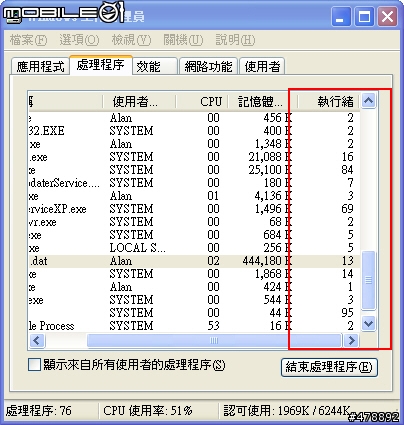Screen dimensions: 404x425
Task: Select the row with 544 K memory
Action: coord(195,300)
